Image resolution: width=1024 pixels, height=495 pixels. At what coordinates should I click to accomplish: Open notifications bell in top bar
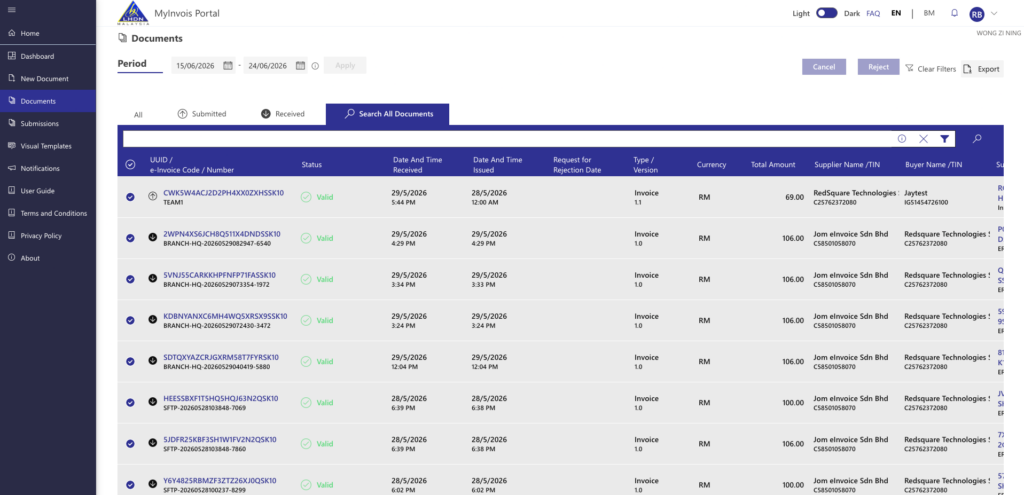954,13
